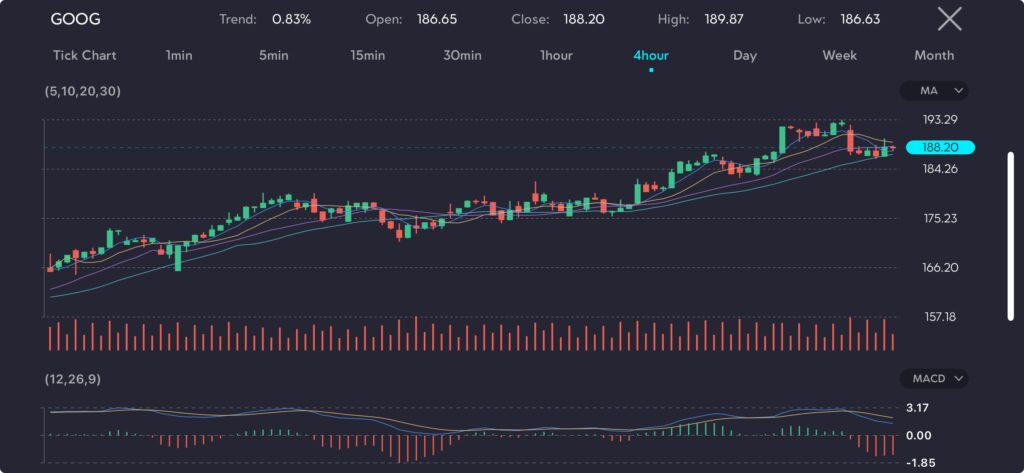Click the vertical scrollbar on the right

pos(1010,235)
